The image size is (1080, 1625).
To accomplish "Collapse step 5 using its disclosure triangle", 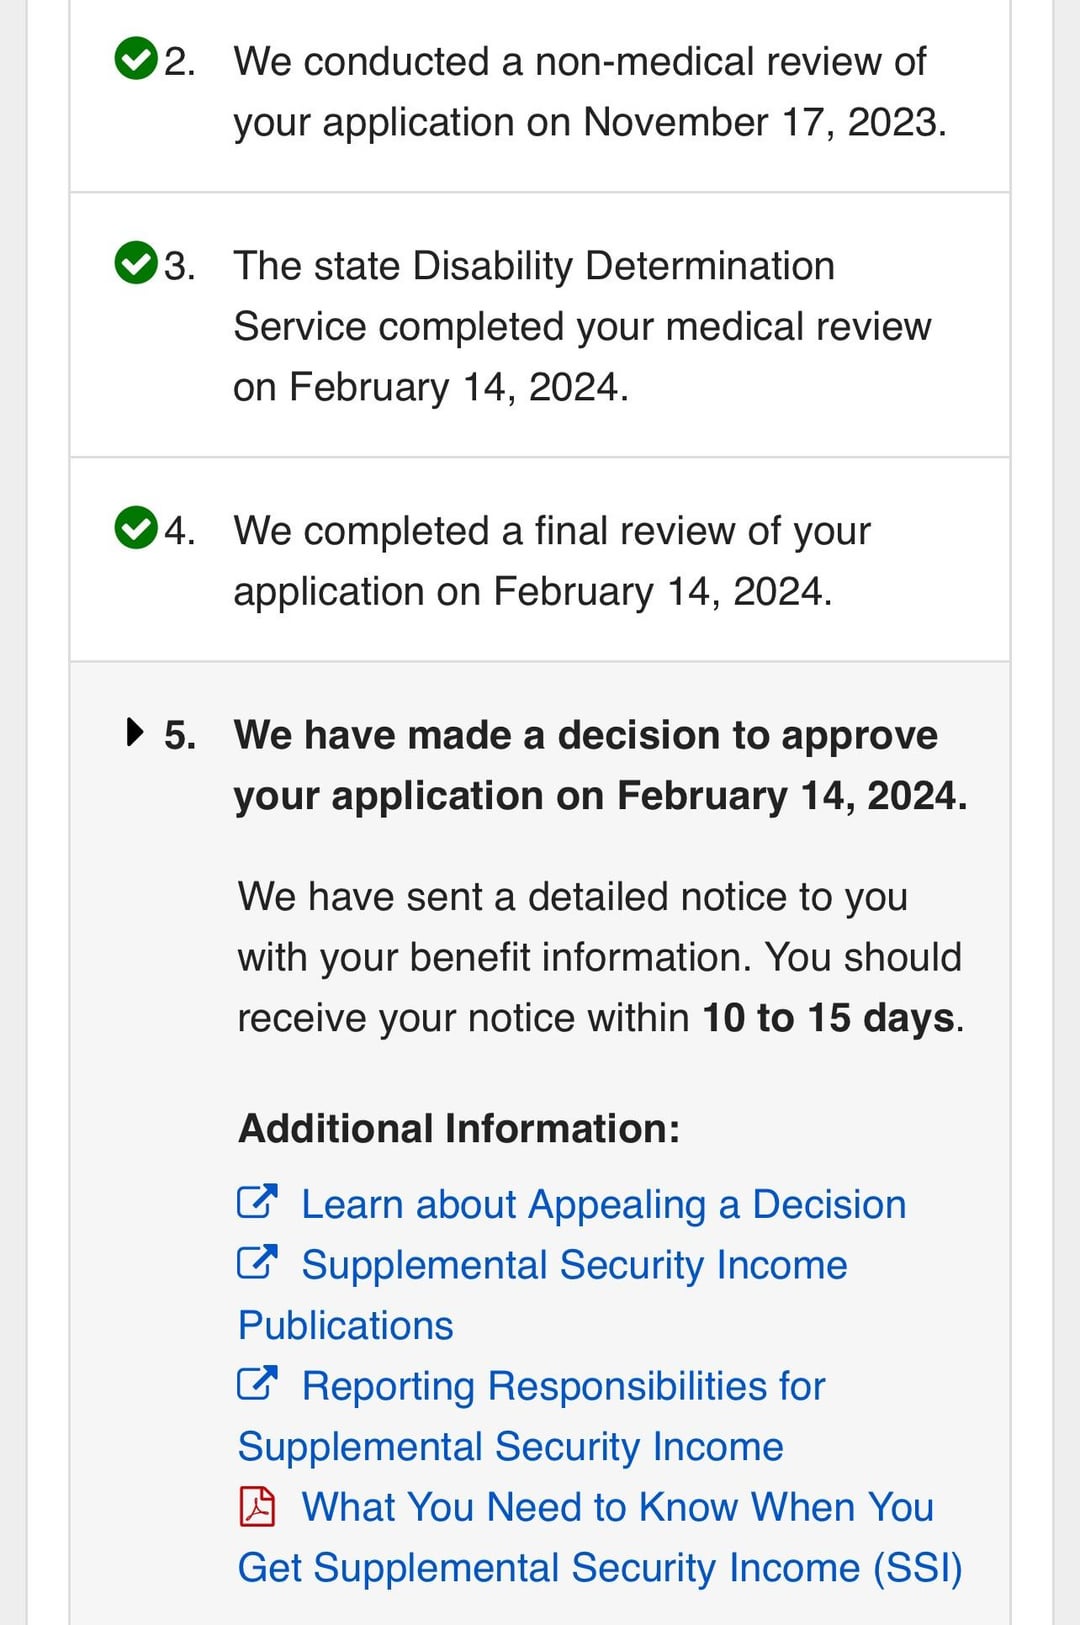I will click(x=135, y=732).
